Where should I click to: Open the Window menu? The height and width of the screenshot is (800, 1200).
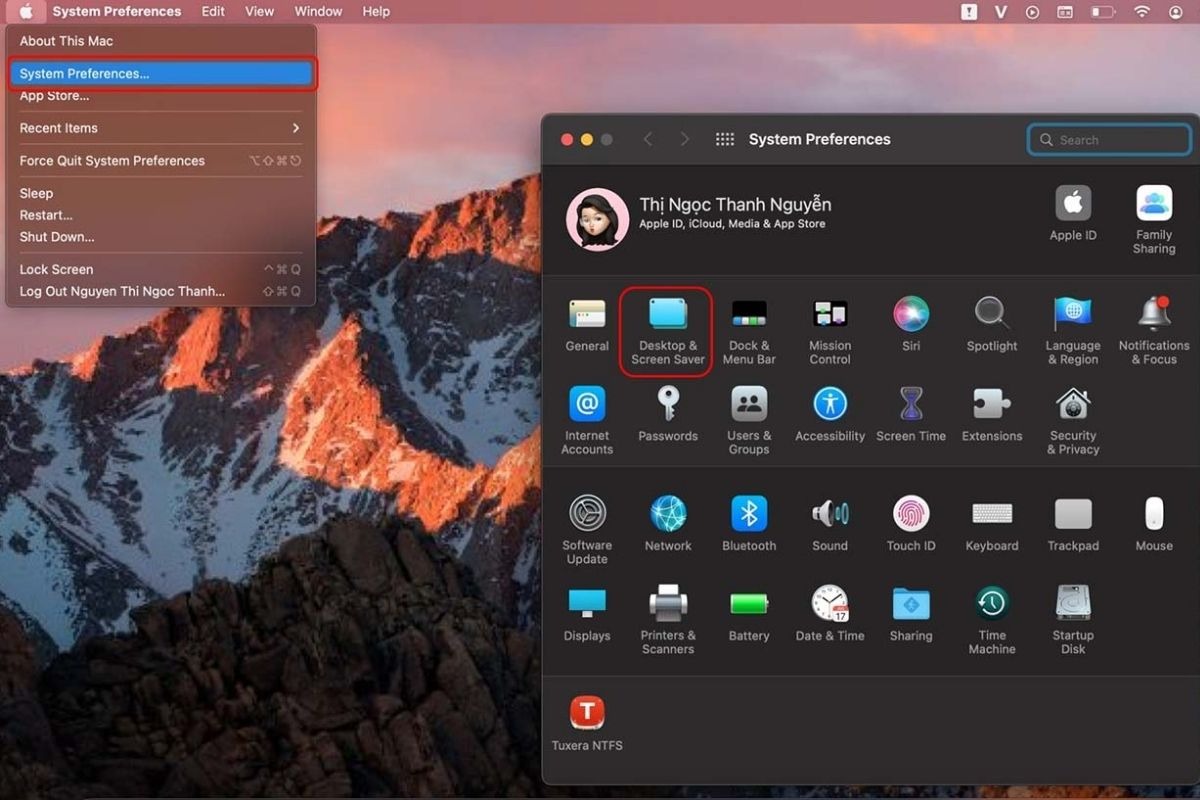(318, 12)
